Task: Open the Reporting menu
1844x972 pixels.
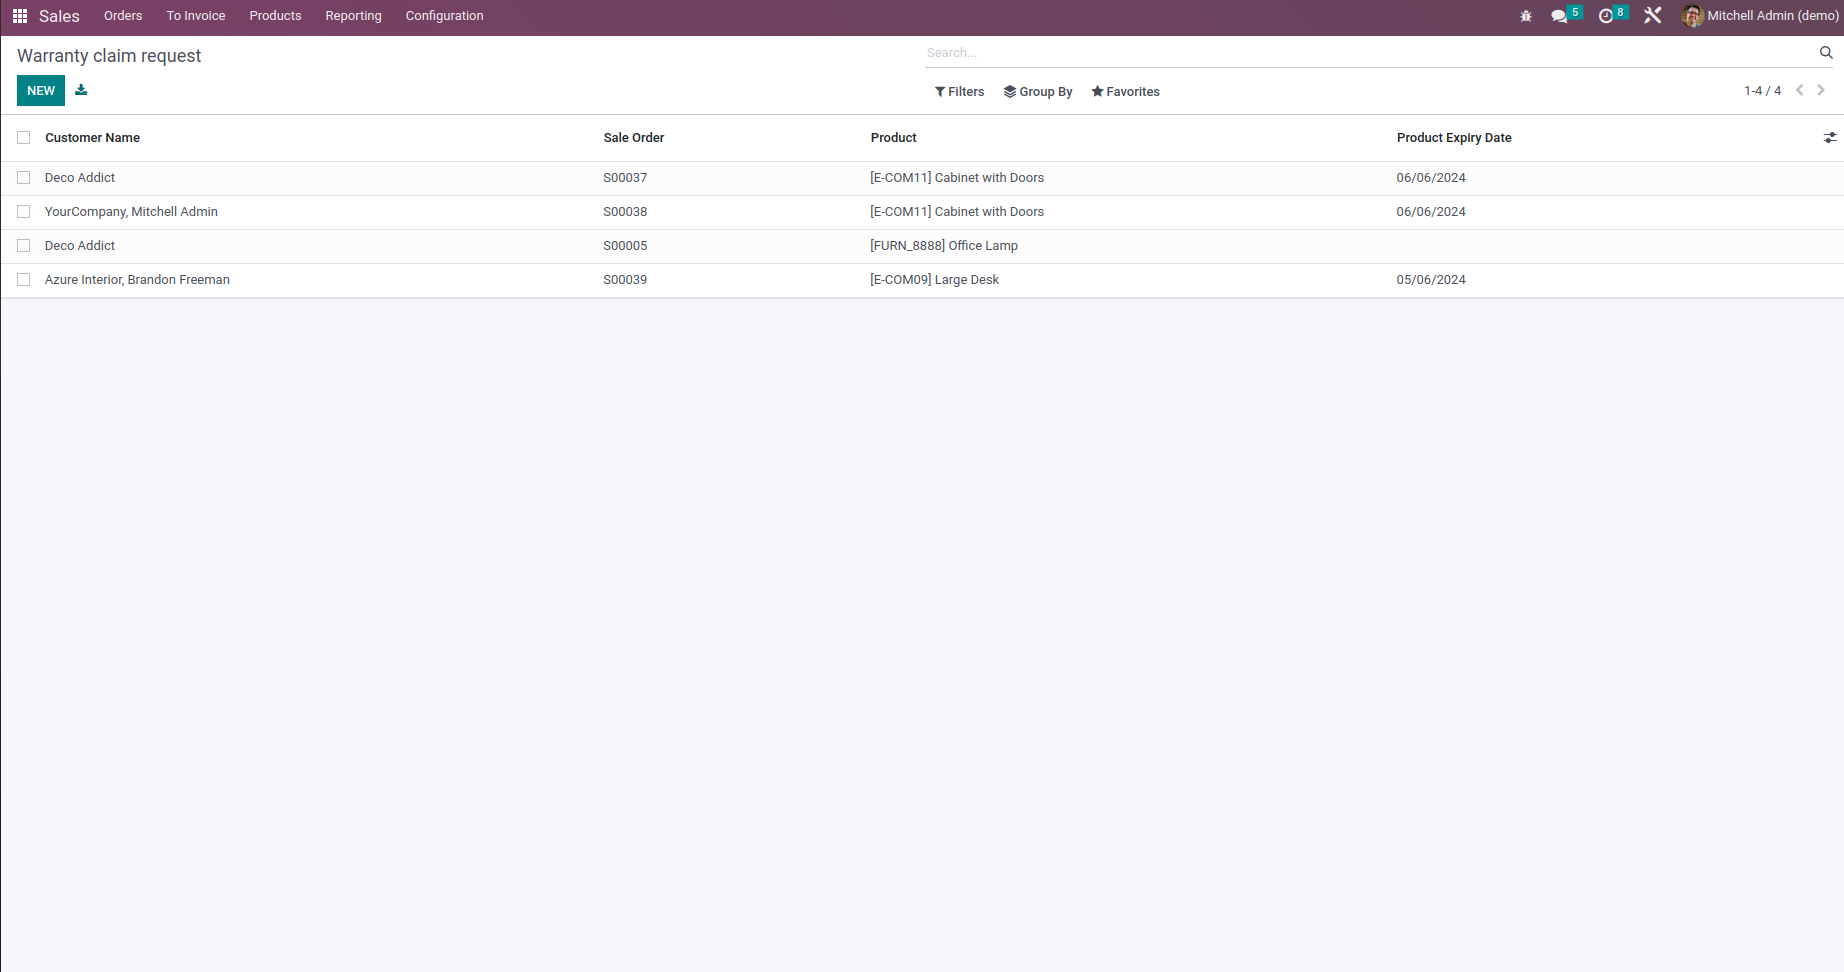Action: (353, 16)
